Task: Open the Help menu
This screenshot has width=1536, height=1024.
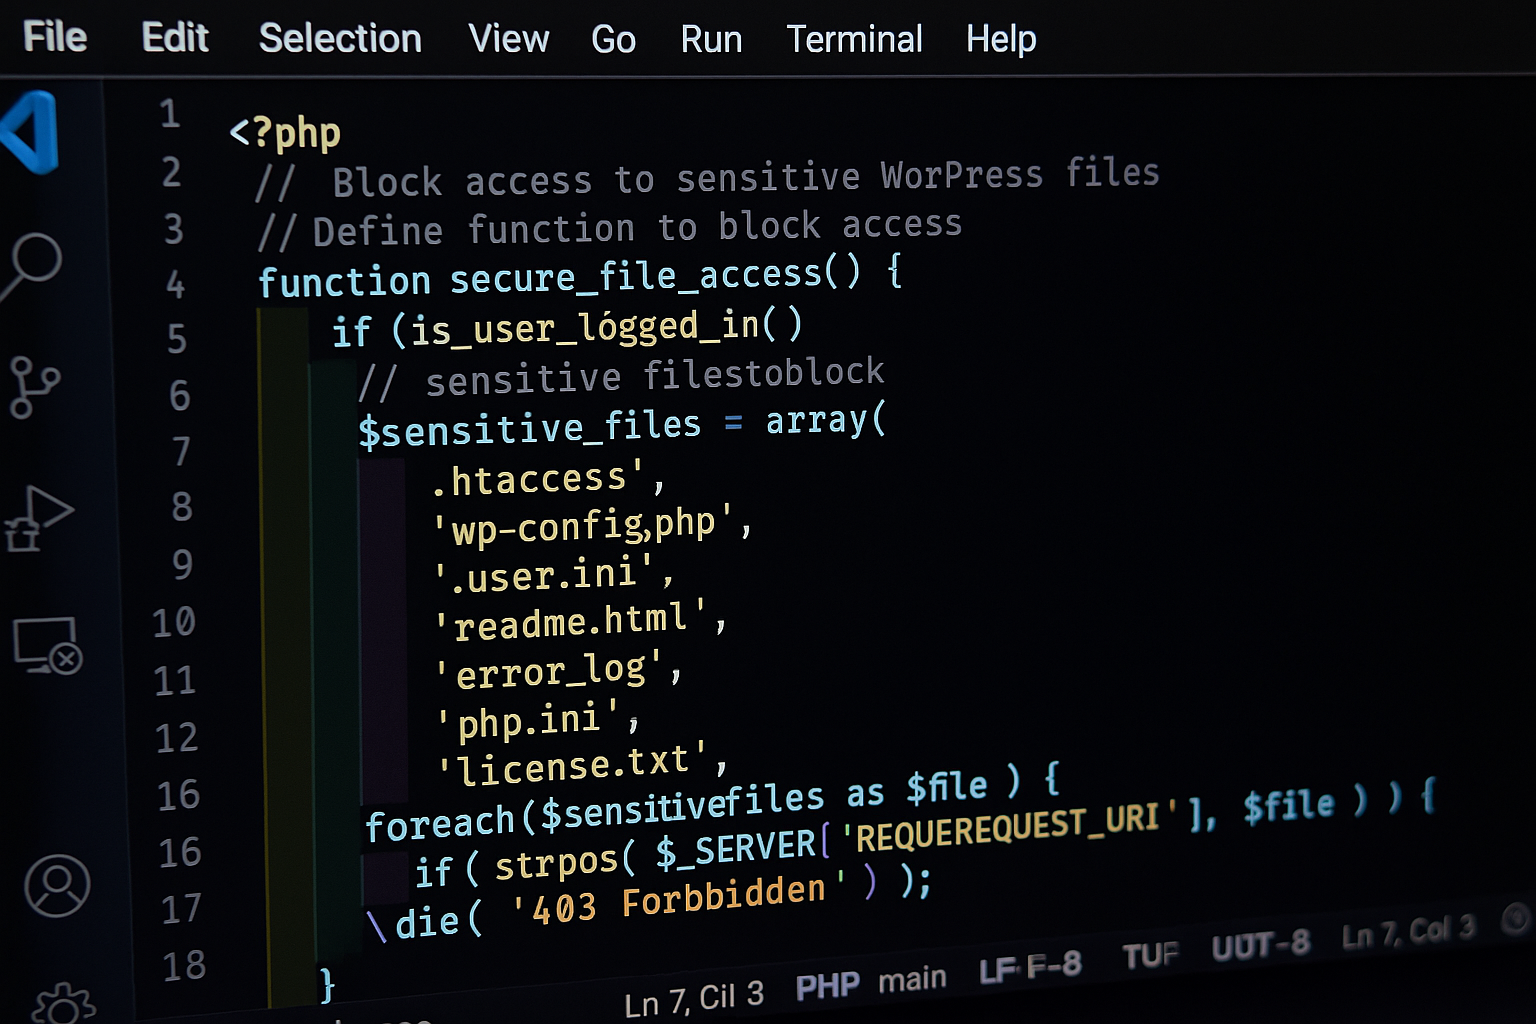Action: (1001, 39)
